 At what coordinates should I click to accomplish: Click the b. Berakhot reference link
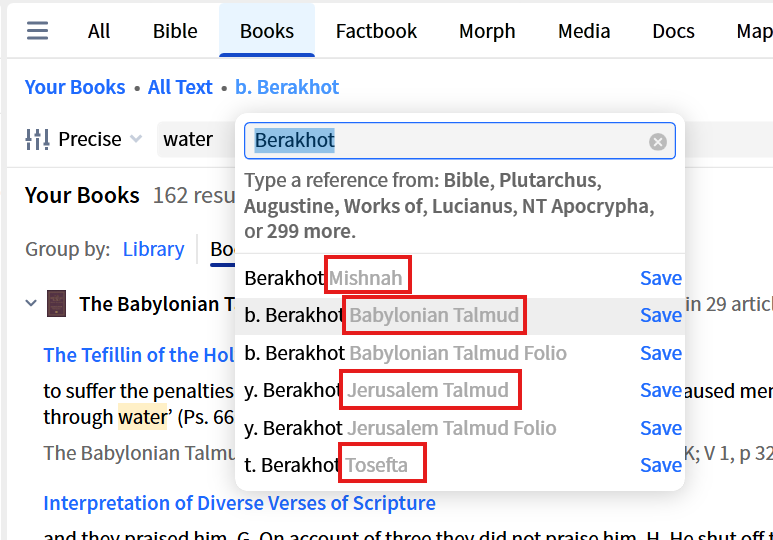coord(287,87)
